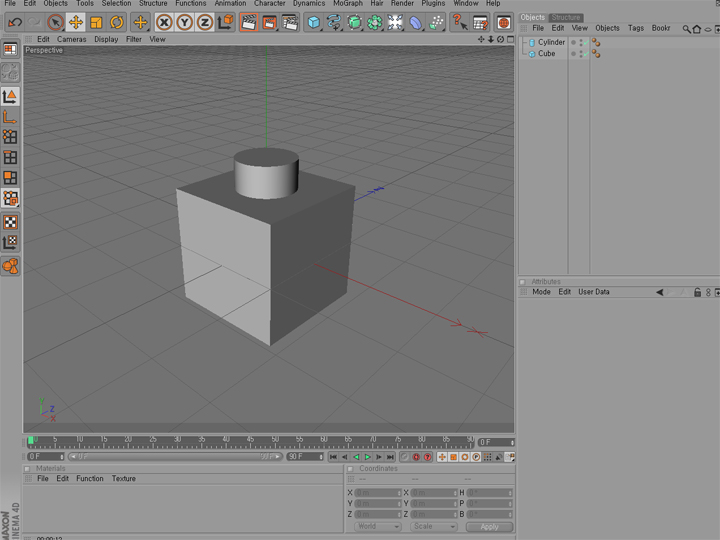Open the viewport Display menu

[x=106, y=39]
